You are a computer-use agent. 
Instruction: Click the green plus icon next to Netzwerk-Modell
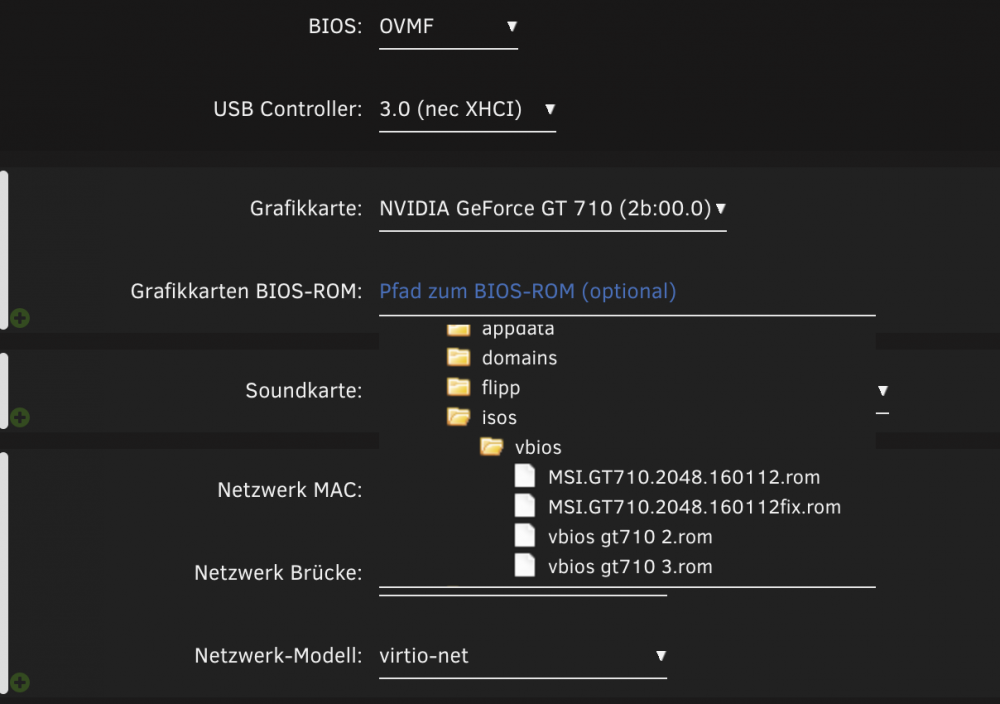(20, 682)
